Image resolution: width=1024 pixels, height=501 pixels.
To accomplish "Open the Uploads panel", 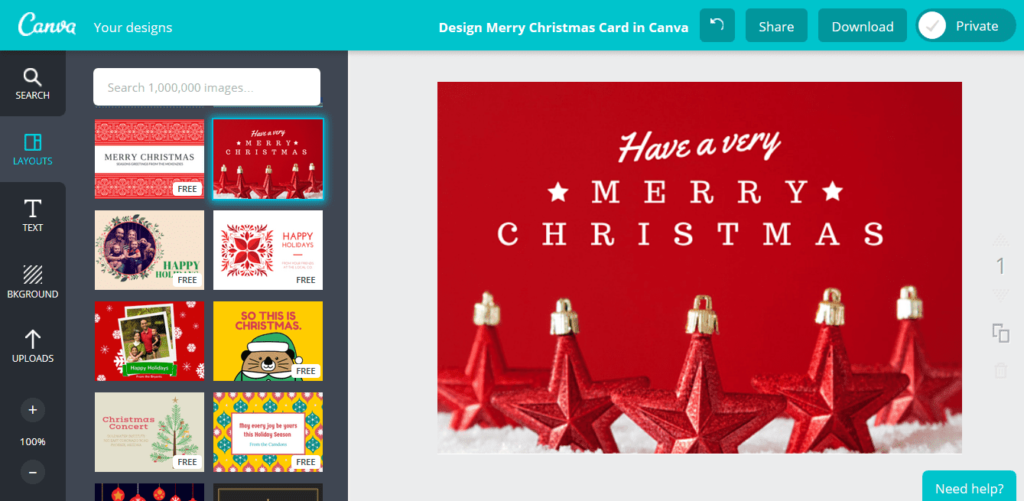I will click(x=32, y=346).
